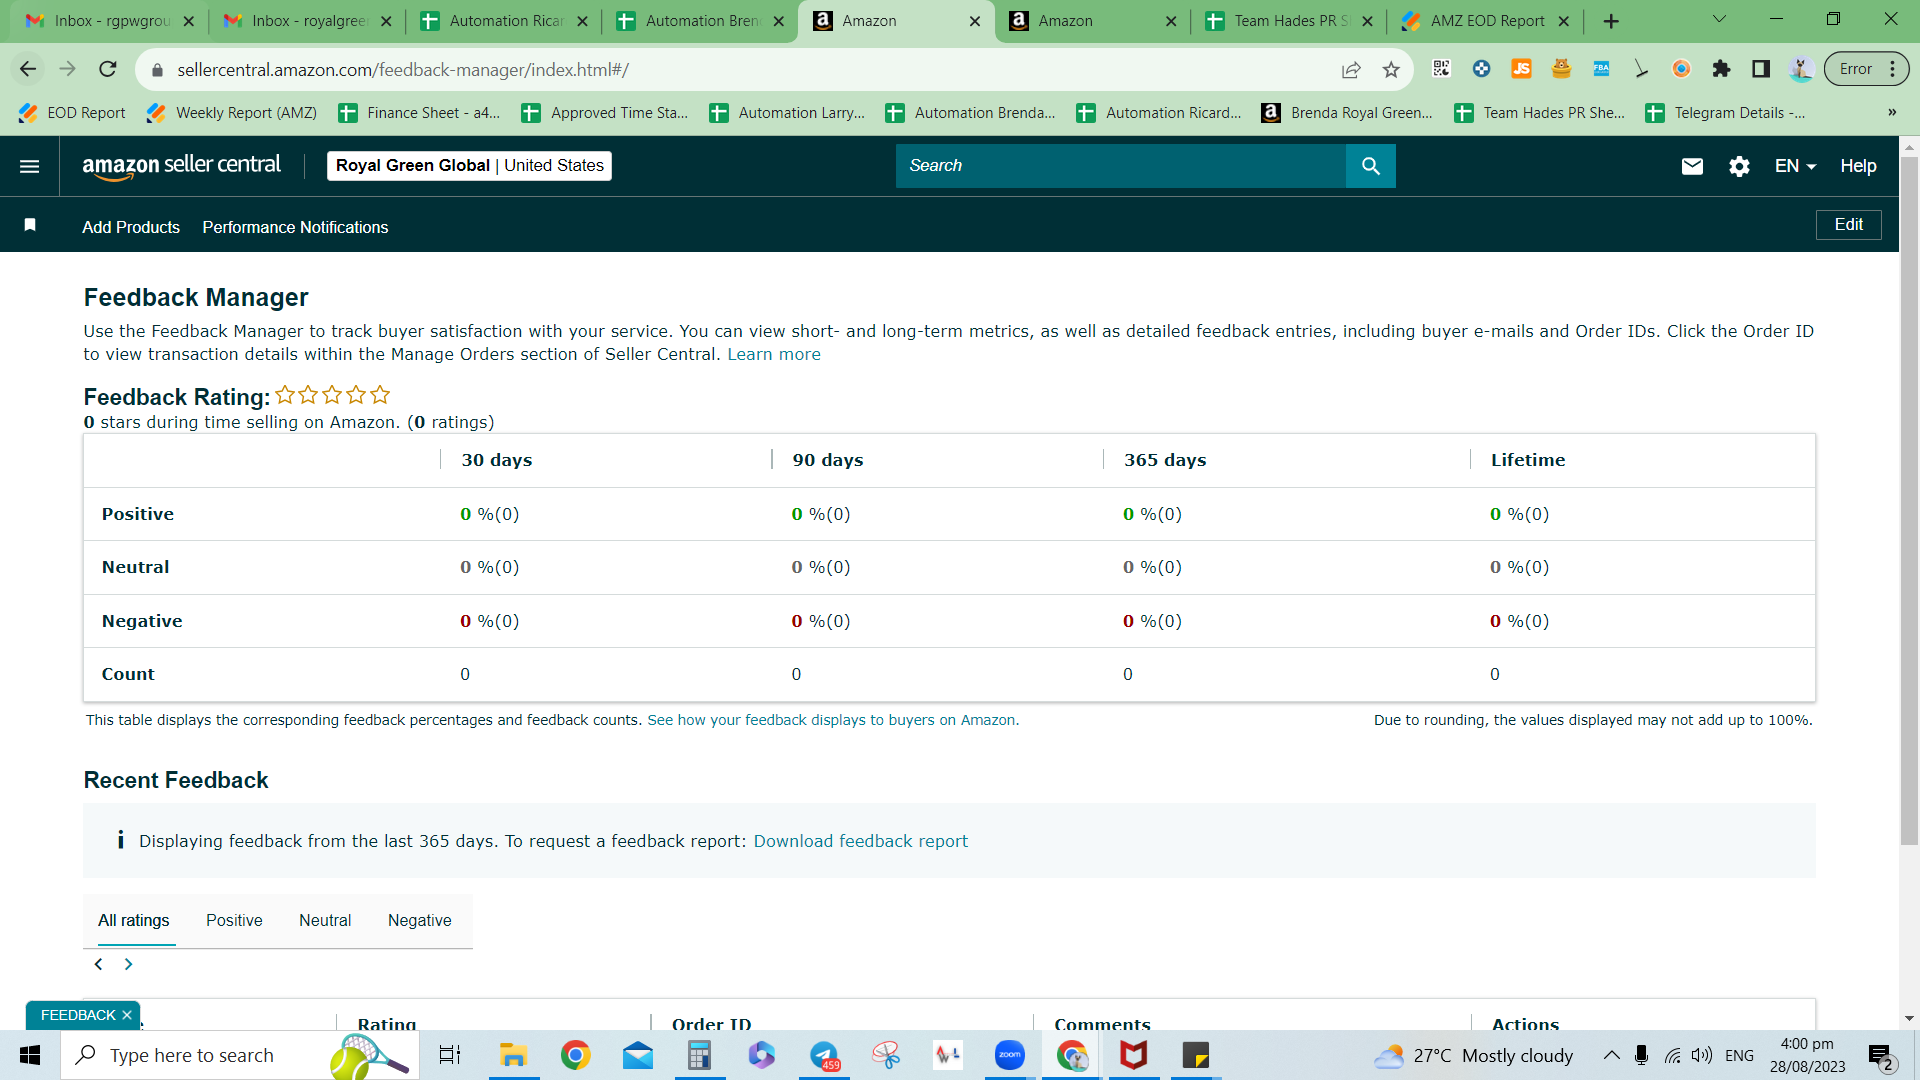The width and height of the screenshot is (1920, 1080).
Task: Open the settings gear icon
Action: point(1739,166)
